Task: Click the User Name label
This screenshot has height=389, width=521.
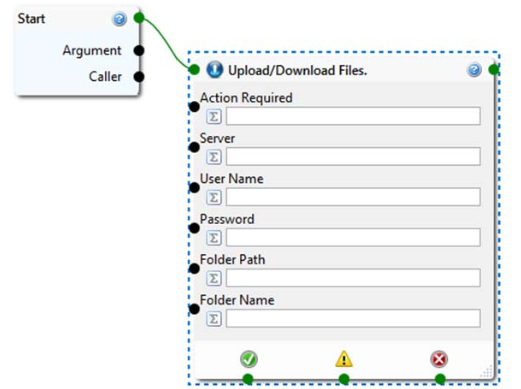Action: [x=232, y=179]
